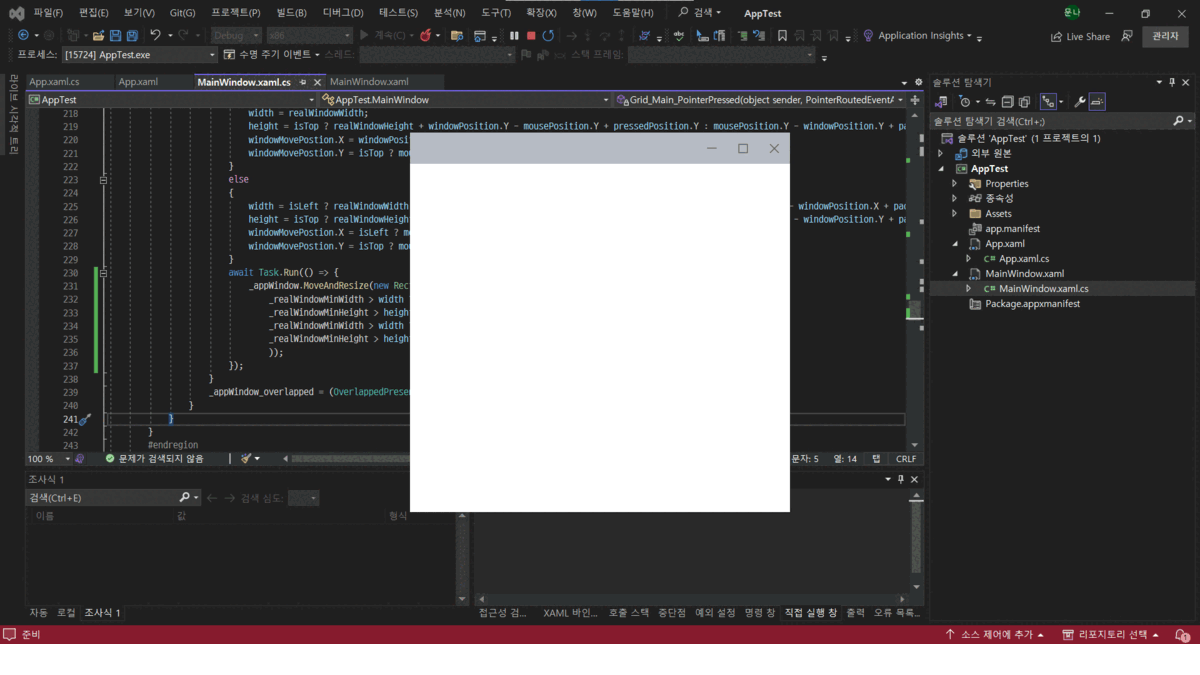Toggle auto-hide pin on the immediate window panel
This screenshot has height=675, width=1200.
coord(900,479)
